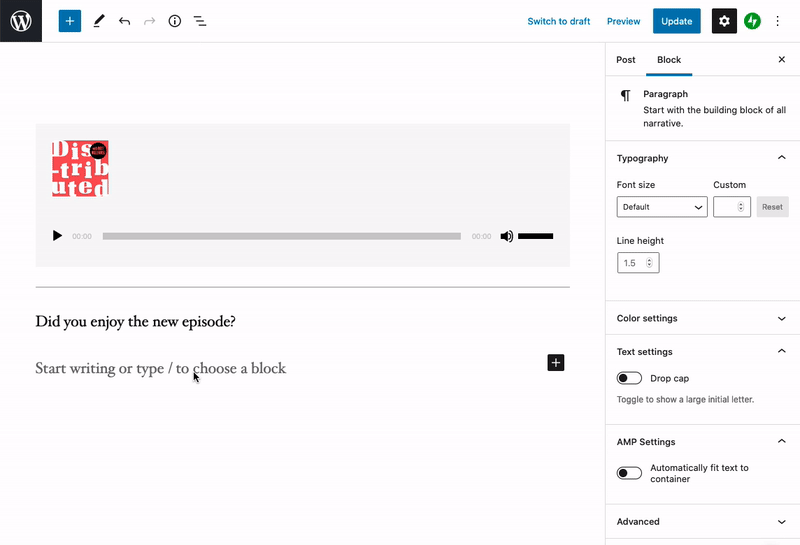Viewport: 800px width, 545px height.
Task: Switch to the Block tab
Action: [669, 60]
